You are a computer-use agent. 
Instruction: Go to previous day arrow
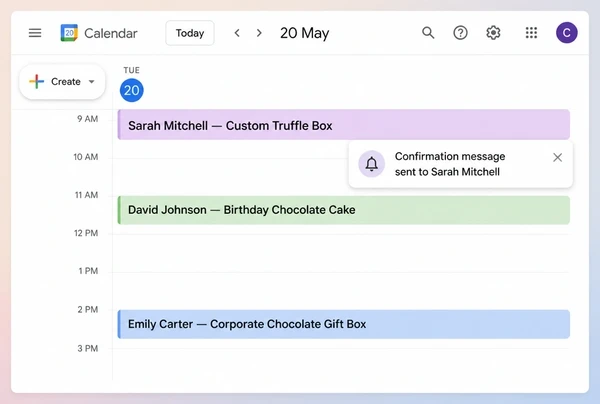pos(237,33)
